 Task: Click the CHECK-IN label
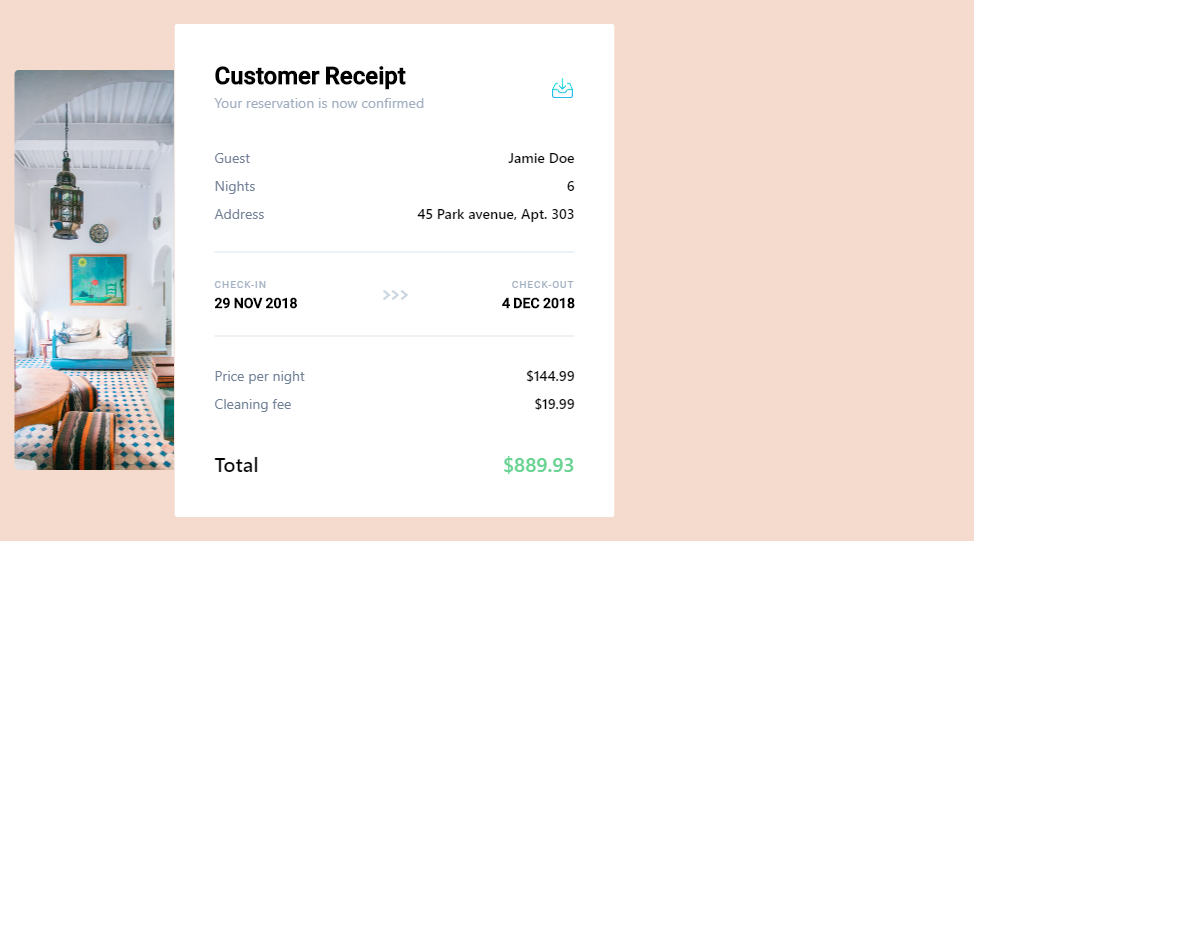pos(240,285)
